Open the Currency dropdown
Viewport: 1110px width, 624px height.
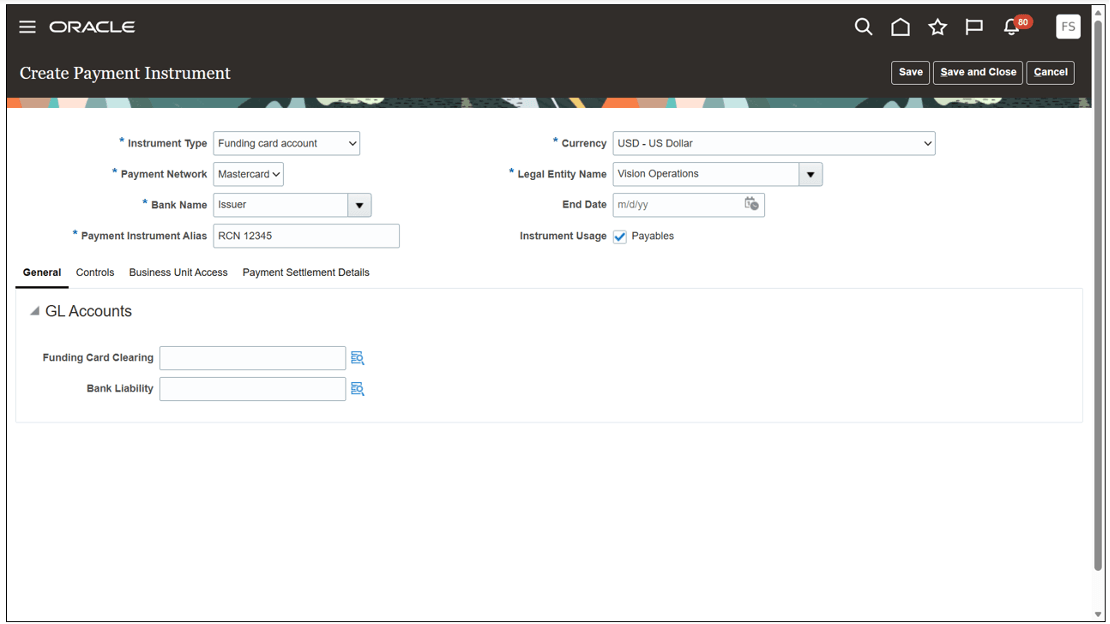774,143
